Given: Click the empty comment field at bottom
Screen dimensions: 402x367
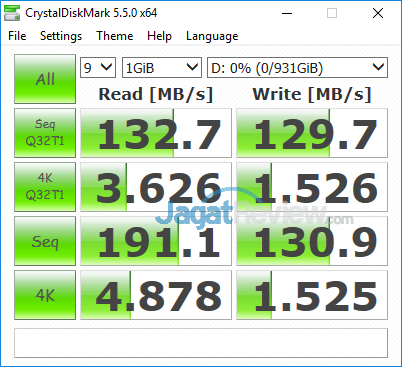Looking at the screenshot, I should tap(201, 343).
